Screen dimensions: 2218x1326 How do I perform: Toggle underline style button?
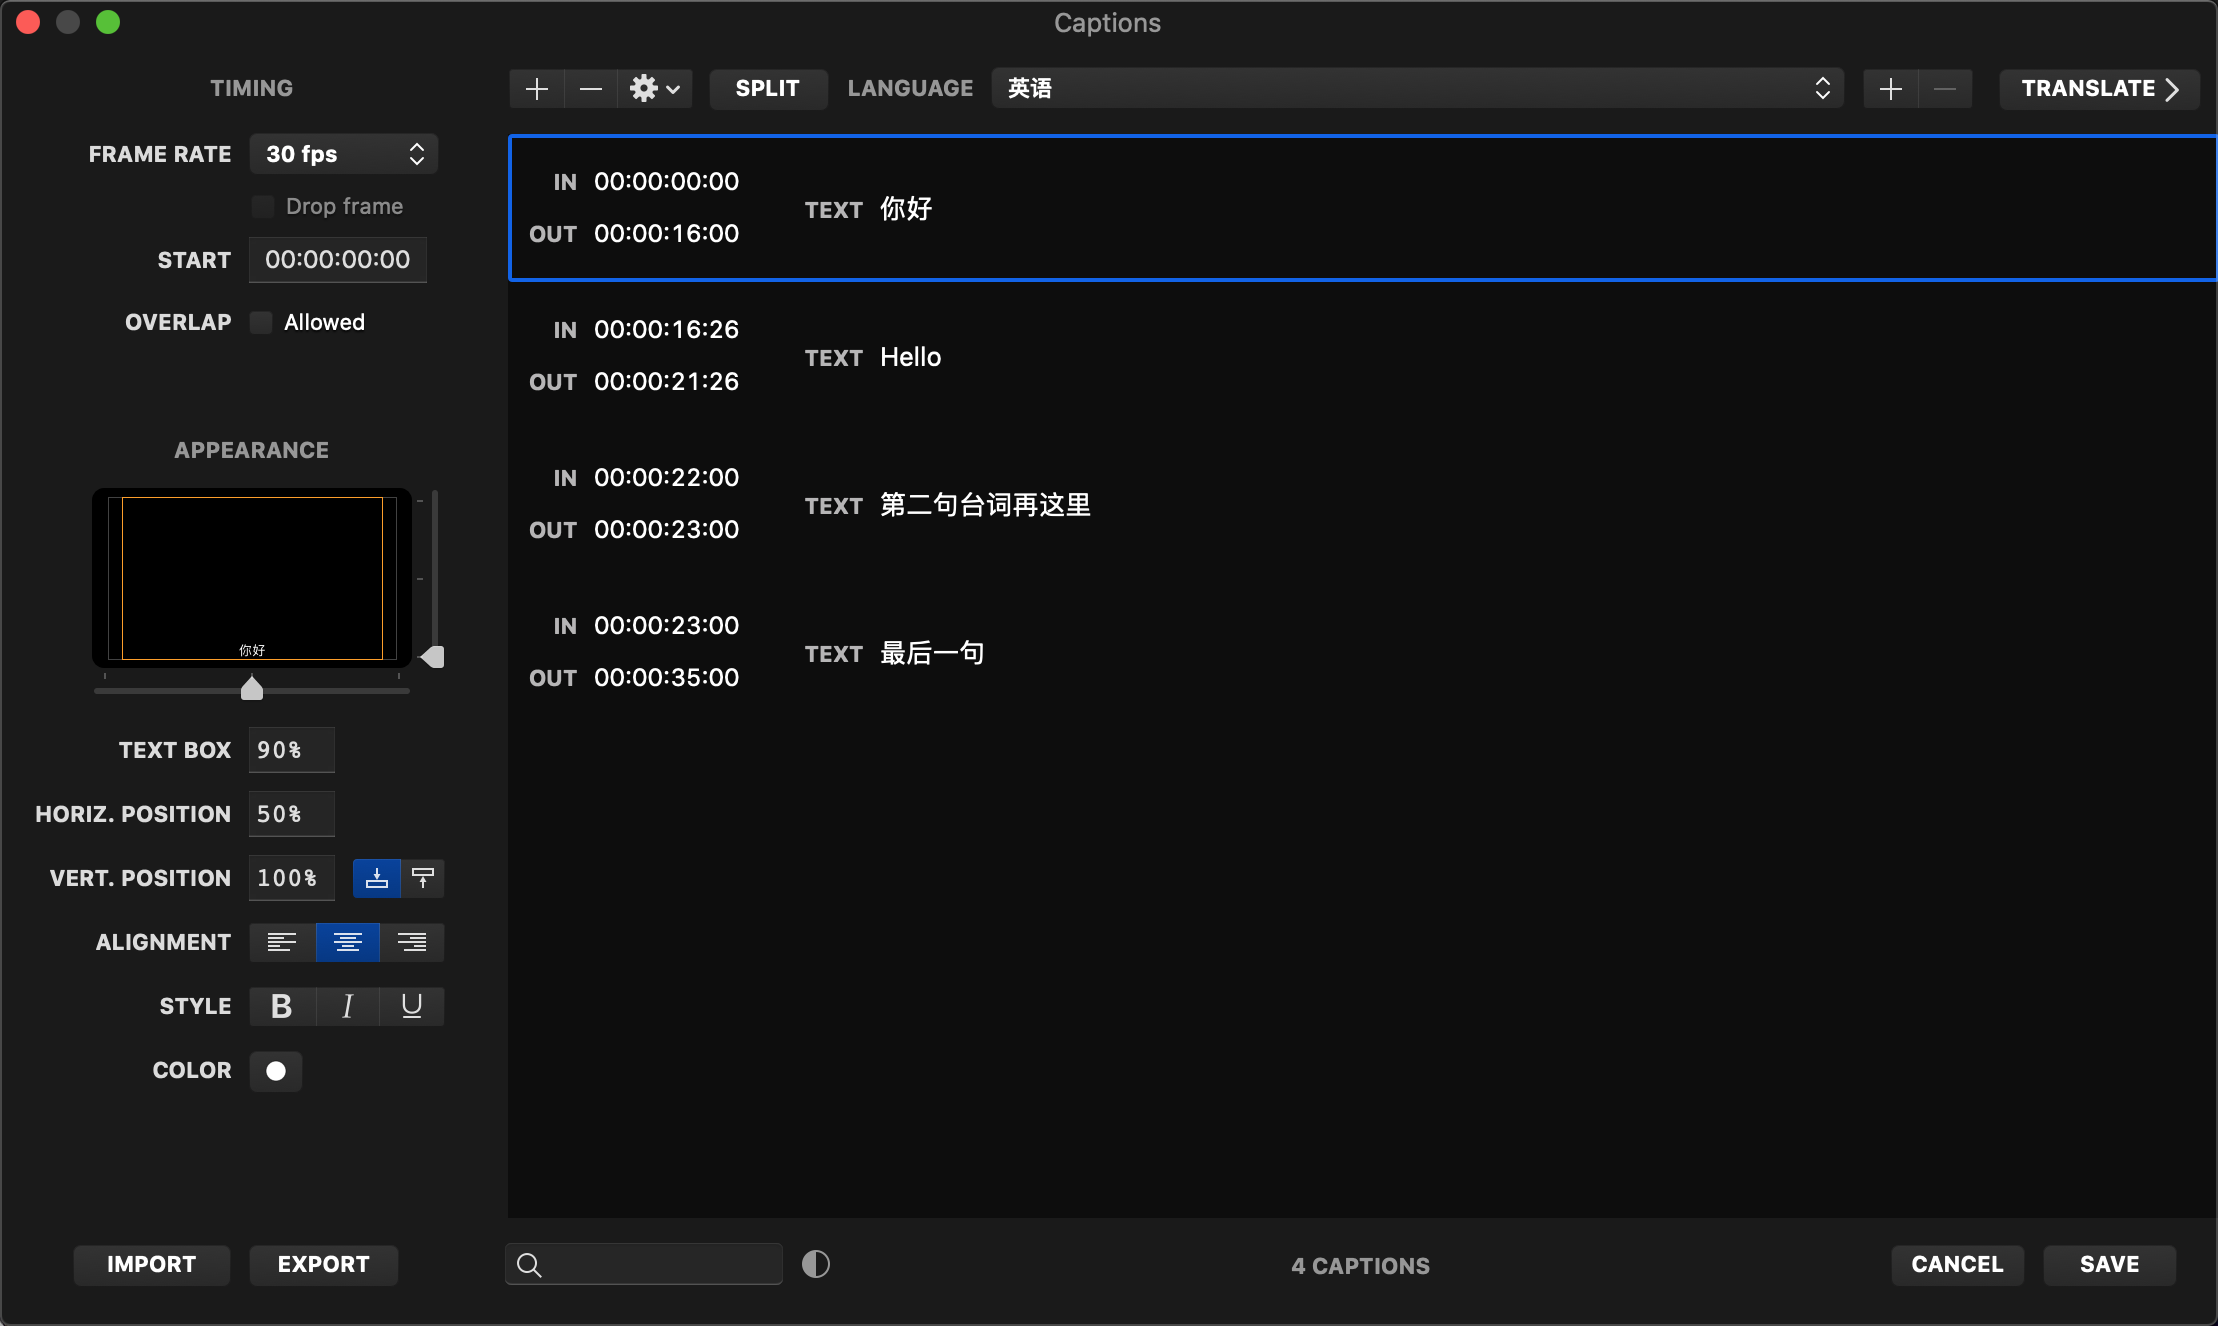(411, 1006)
